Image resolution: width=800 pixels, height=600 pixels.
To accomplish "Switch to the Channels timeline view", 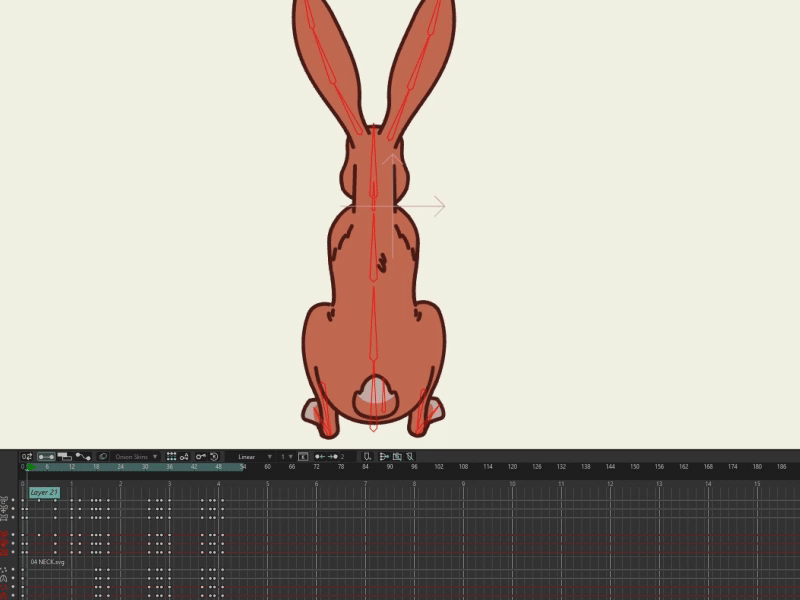I will coord(46,457).
